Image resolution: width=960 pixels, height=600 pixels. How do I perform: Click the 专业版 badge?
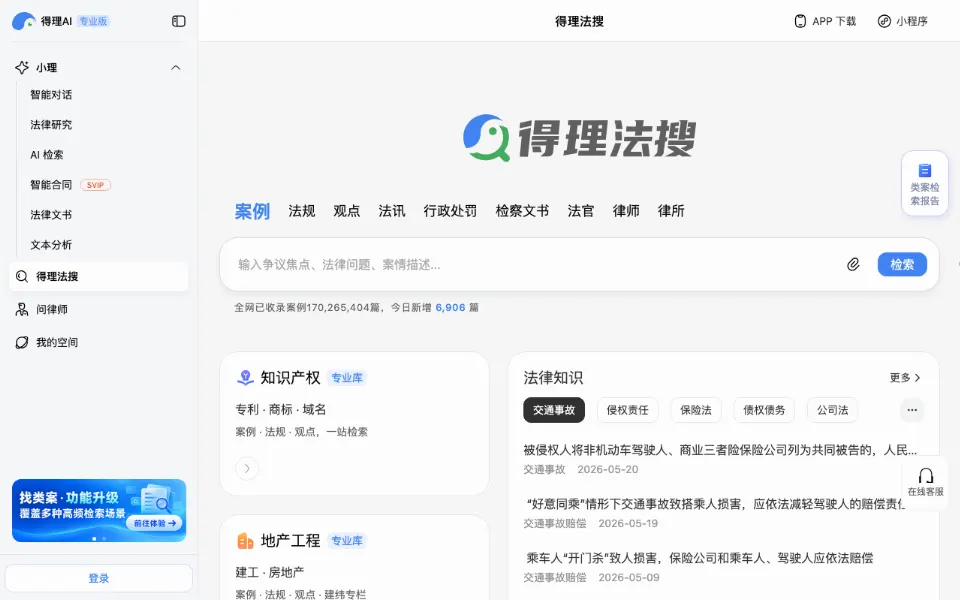pos(93,21)
